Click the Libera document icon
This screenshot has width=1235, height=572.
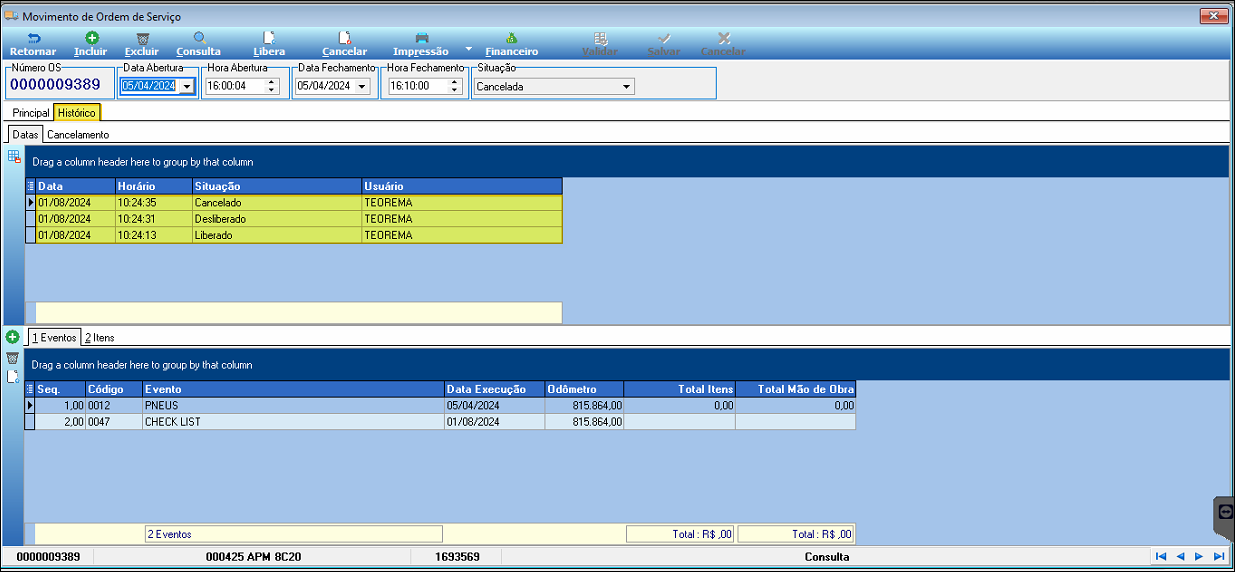tap(269, 38)
